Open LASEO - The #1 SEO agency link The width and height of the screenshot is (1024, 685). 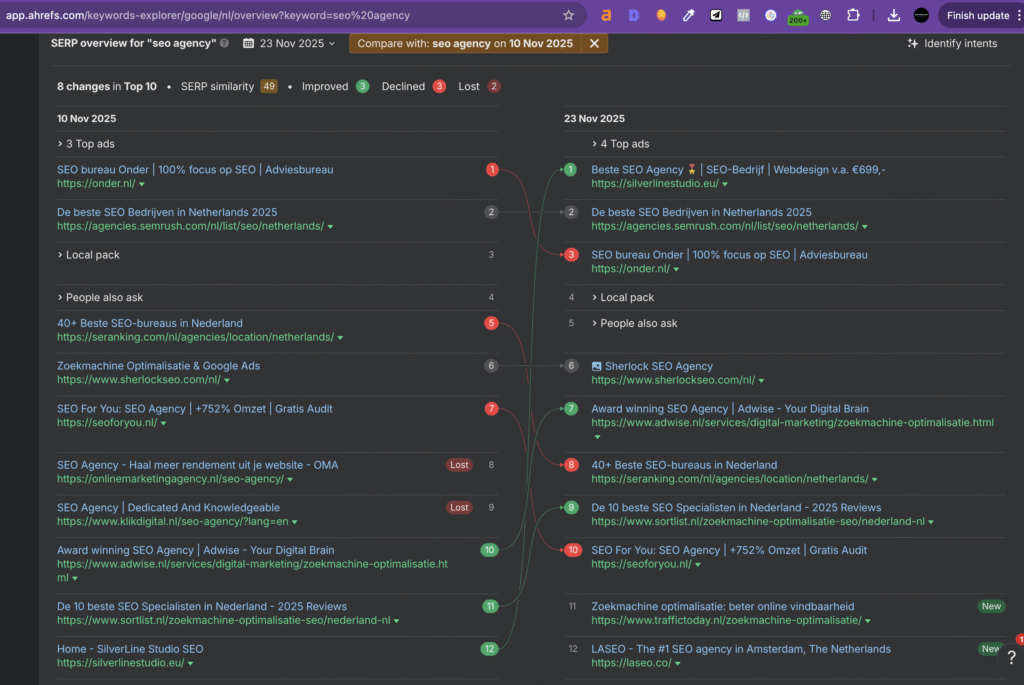740,649
